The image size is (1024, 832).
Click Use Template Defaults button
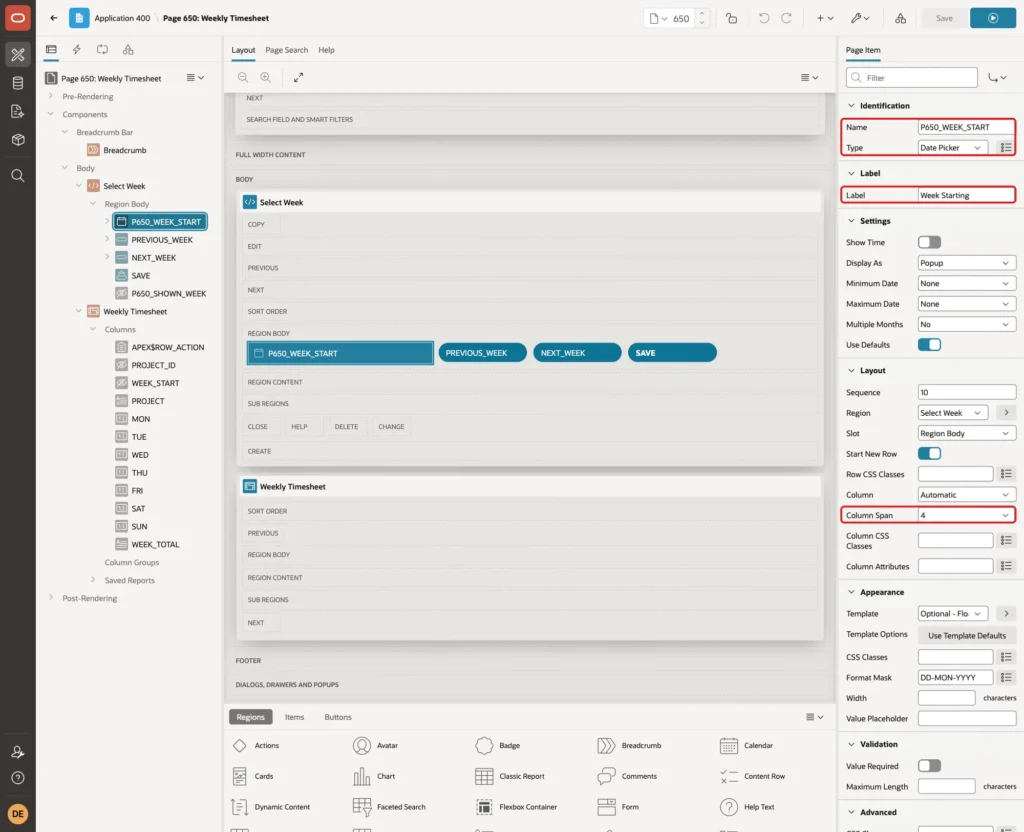pyautogui.click(x=967, y=635)
